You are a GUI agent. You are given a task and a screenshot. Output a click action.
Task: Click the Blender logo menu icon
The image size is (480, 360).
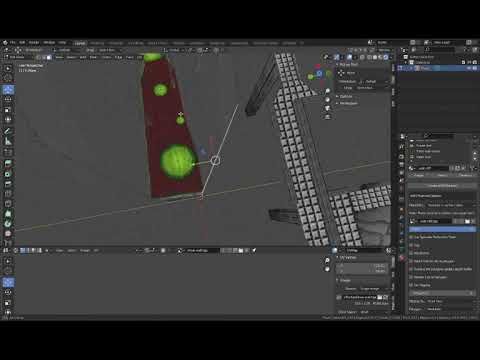pyautogui.click(x=5, y=42)
